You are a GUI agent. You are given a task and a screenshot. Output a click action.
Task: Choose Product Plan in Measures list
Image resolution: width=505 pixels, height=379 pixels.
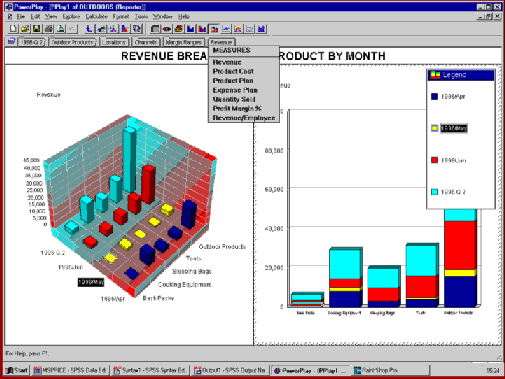coord(244,81)
